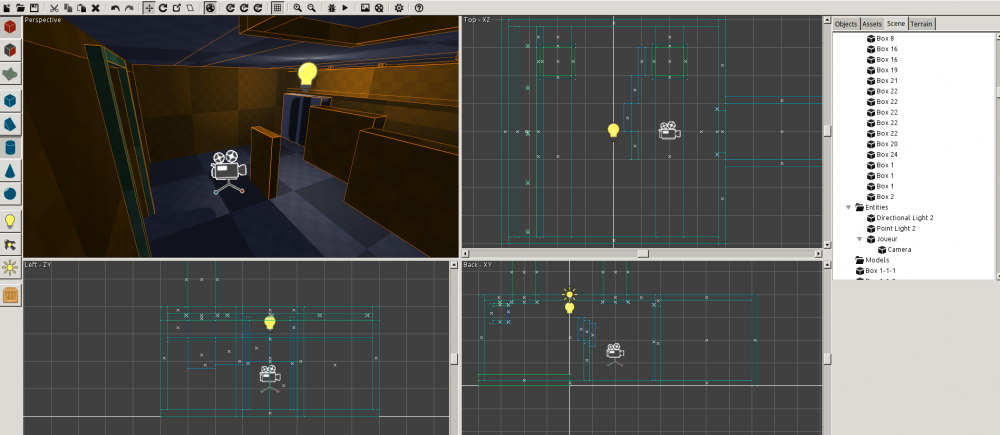Collapse the Entities folder
The image size is (1000, 435).
coord(849,207)
